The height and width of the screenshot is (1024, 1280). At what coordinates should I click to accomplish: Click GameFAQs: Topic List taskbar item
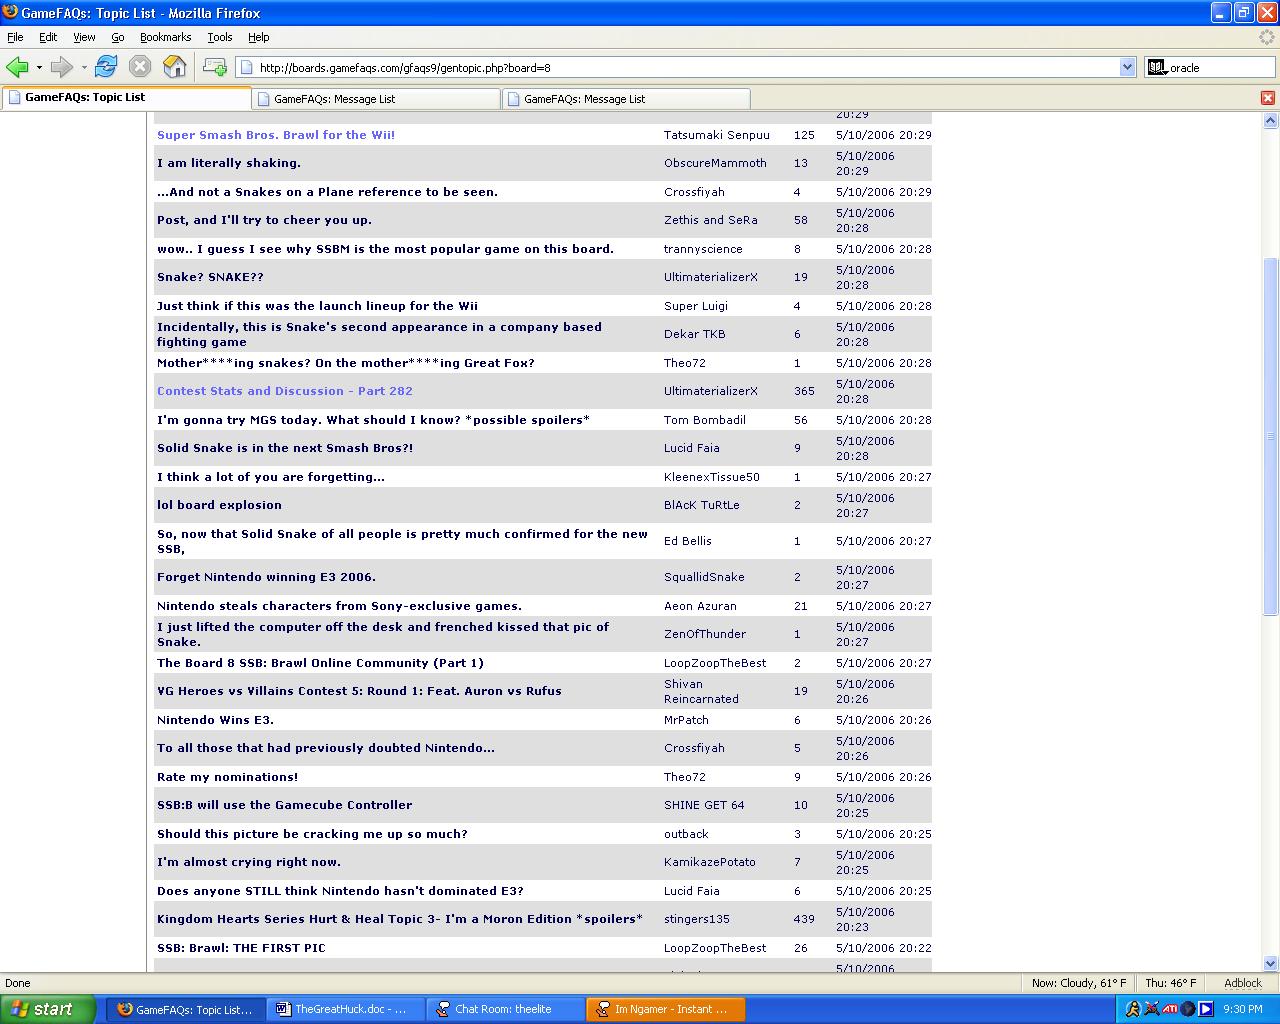[x=187, y=1009]
